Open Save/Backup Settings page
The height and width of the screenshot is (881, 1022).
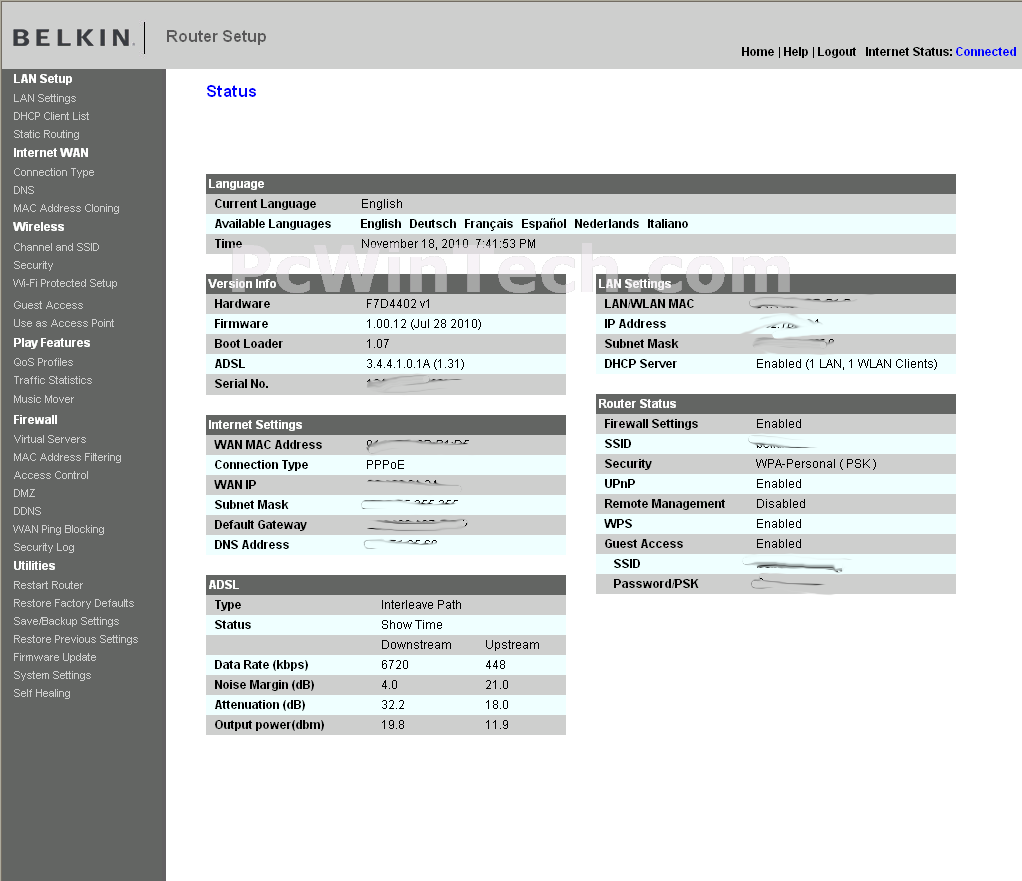[x=66, y=621]
